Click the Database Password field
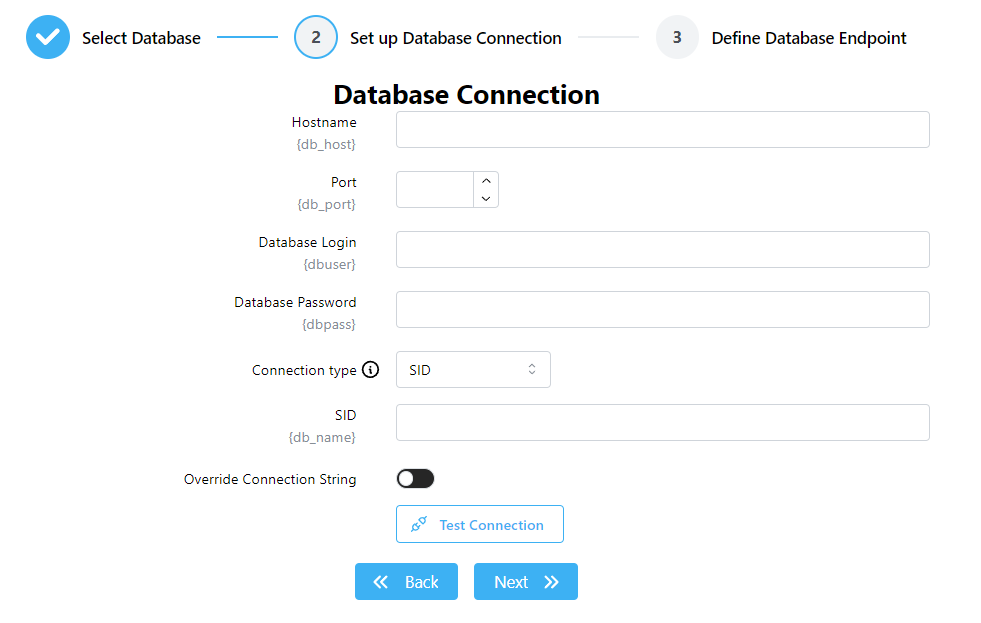The width and height of the screenshot is (981, 623). 662,310
